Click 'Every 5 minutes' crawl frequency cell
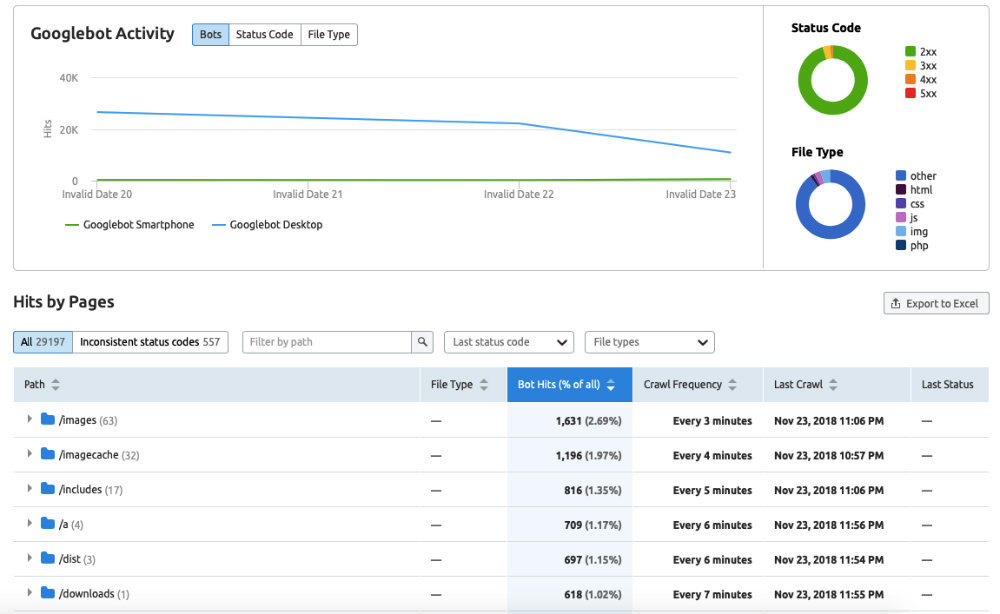Image resolution: width=1000 pixels, height=614 pixels. click(712, 490)
